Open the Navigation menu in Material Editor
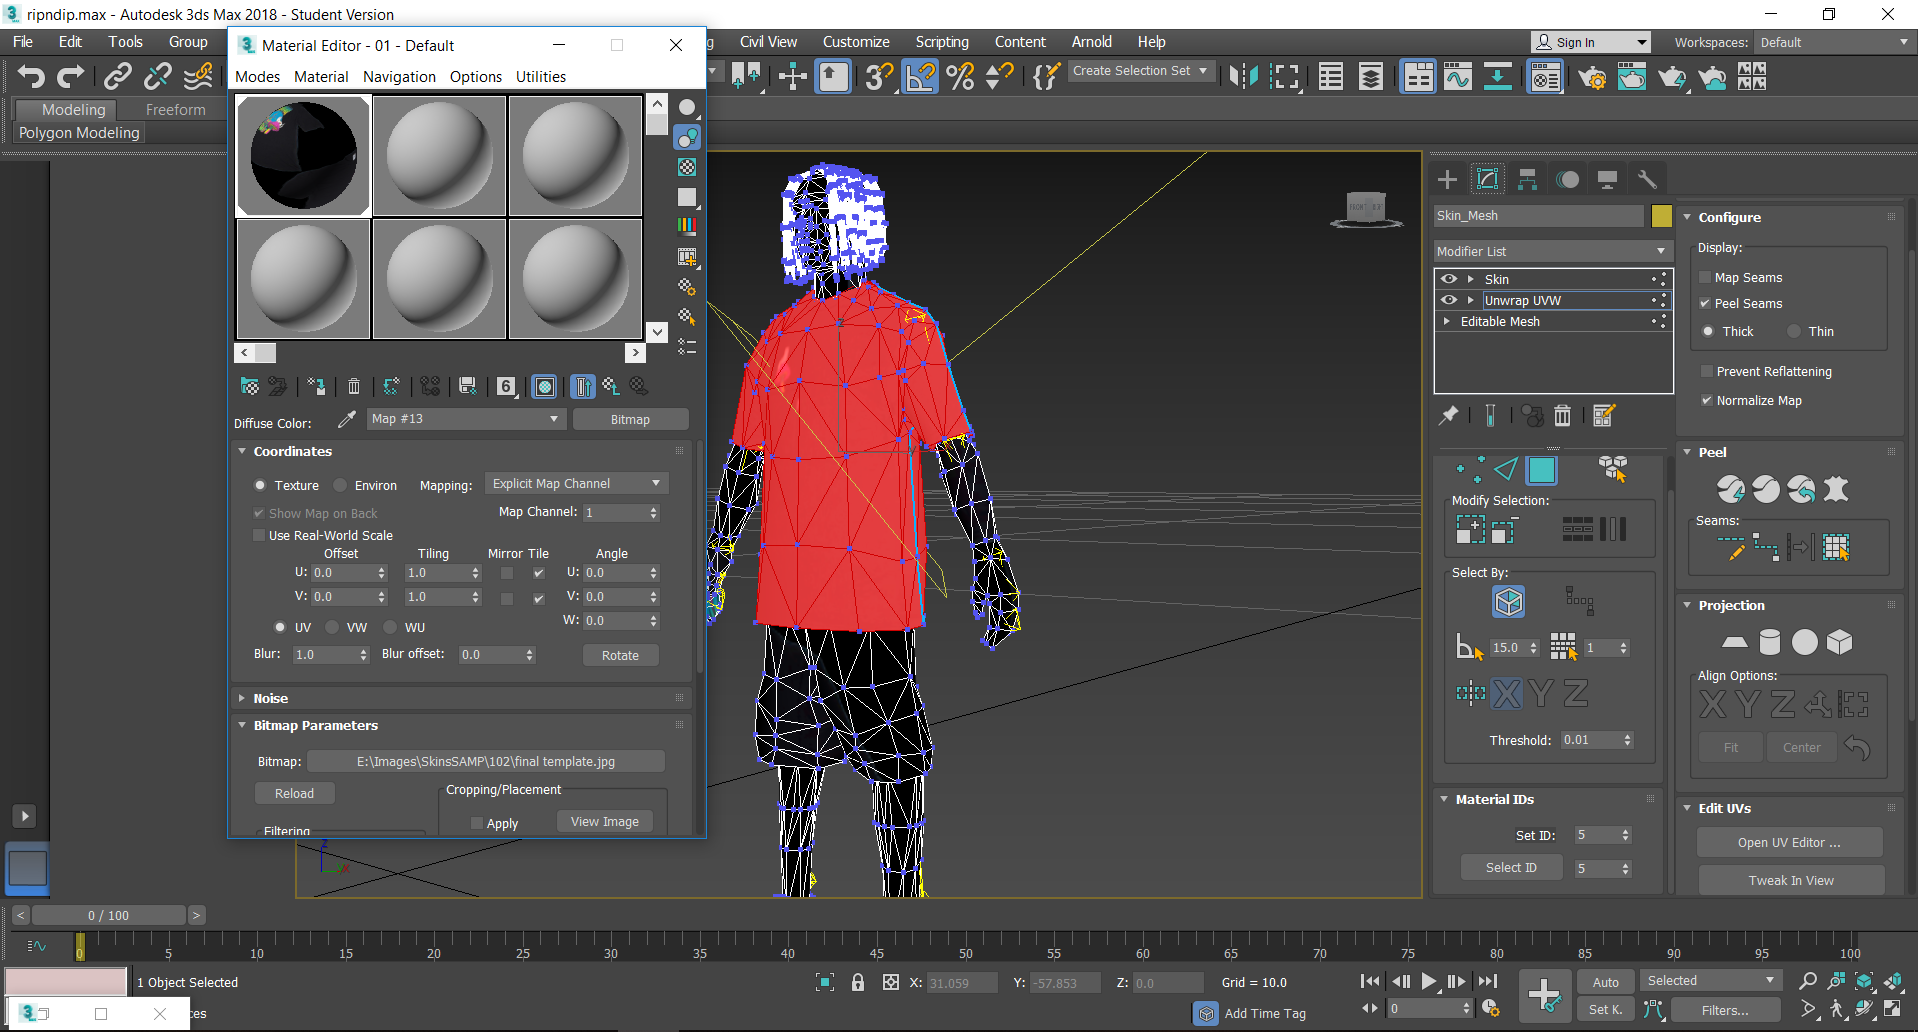 tap(399, 77)
